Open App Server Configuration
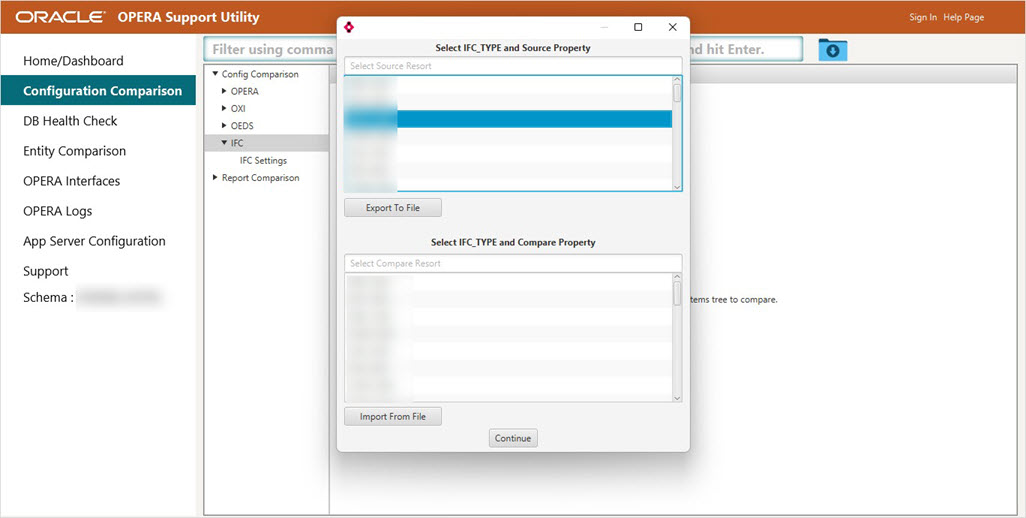 [94, 241]
